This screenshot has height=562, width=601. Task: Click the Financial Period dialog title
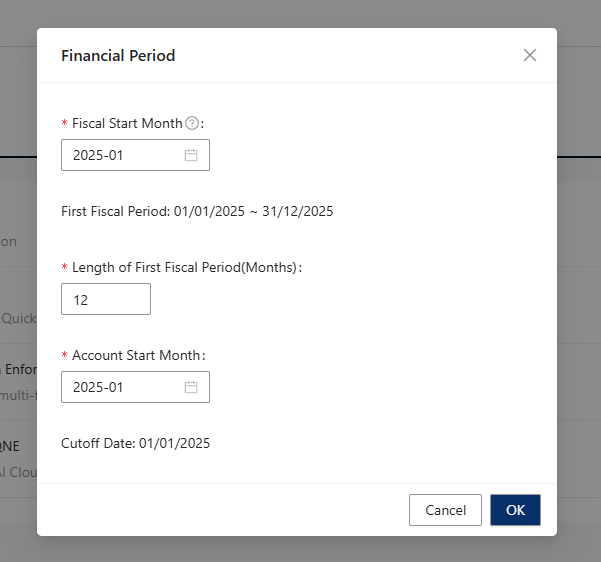[118, 56]
